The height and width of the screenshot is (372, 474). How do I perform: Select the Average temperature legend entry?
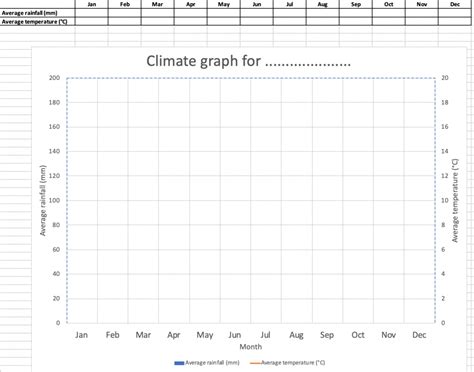287,363
